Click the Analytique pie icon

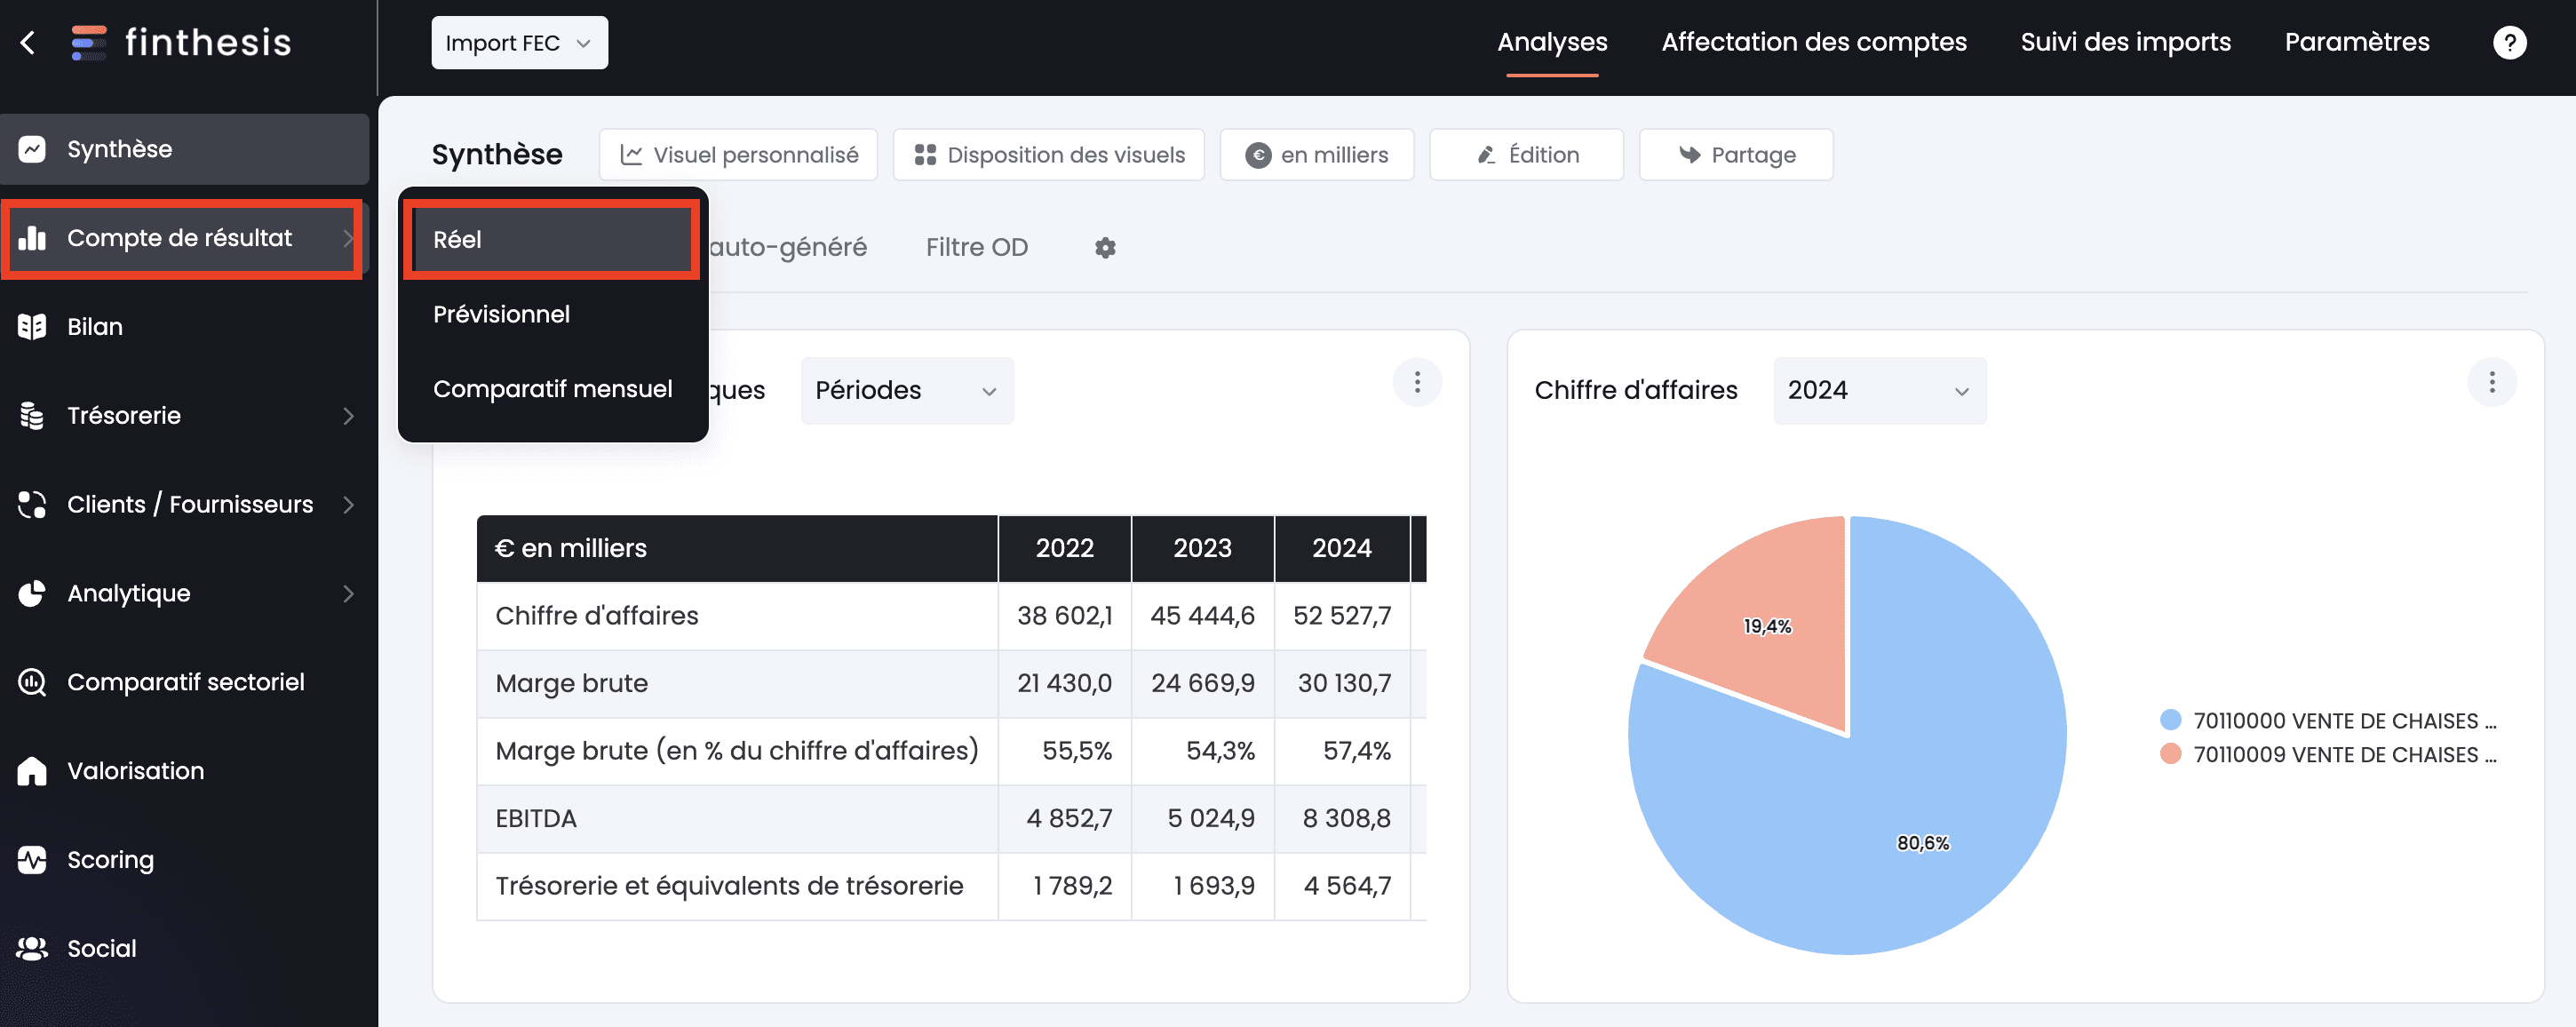tap(32, 594)
